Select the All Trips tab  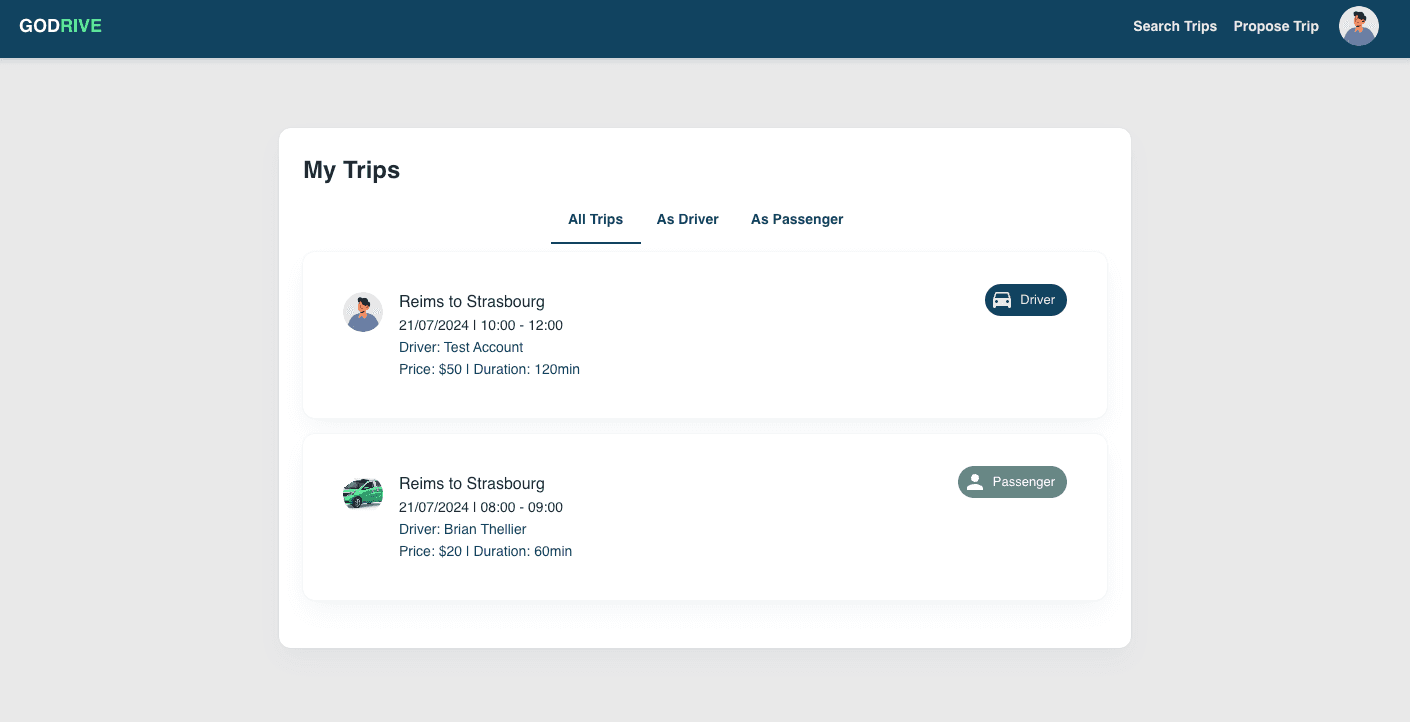coord(595,220)
